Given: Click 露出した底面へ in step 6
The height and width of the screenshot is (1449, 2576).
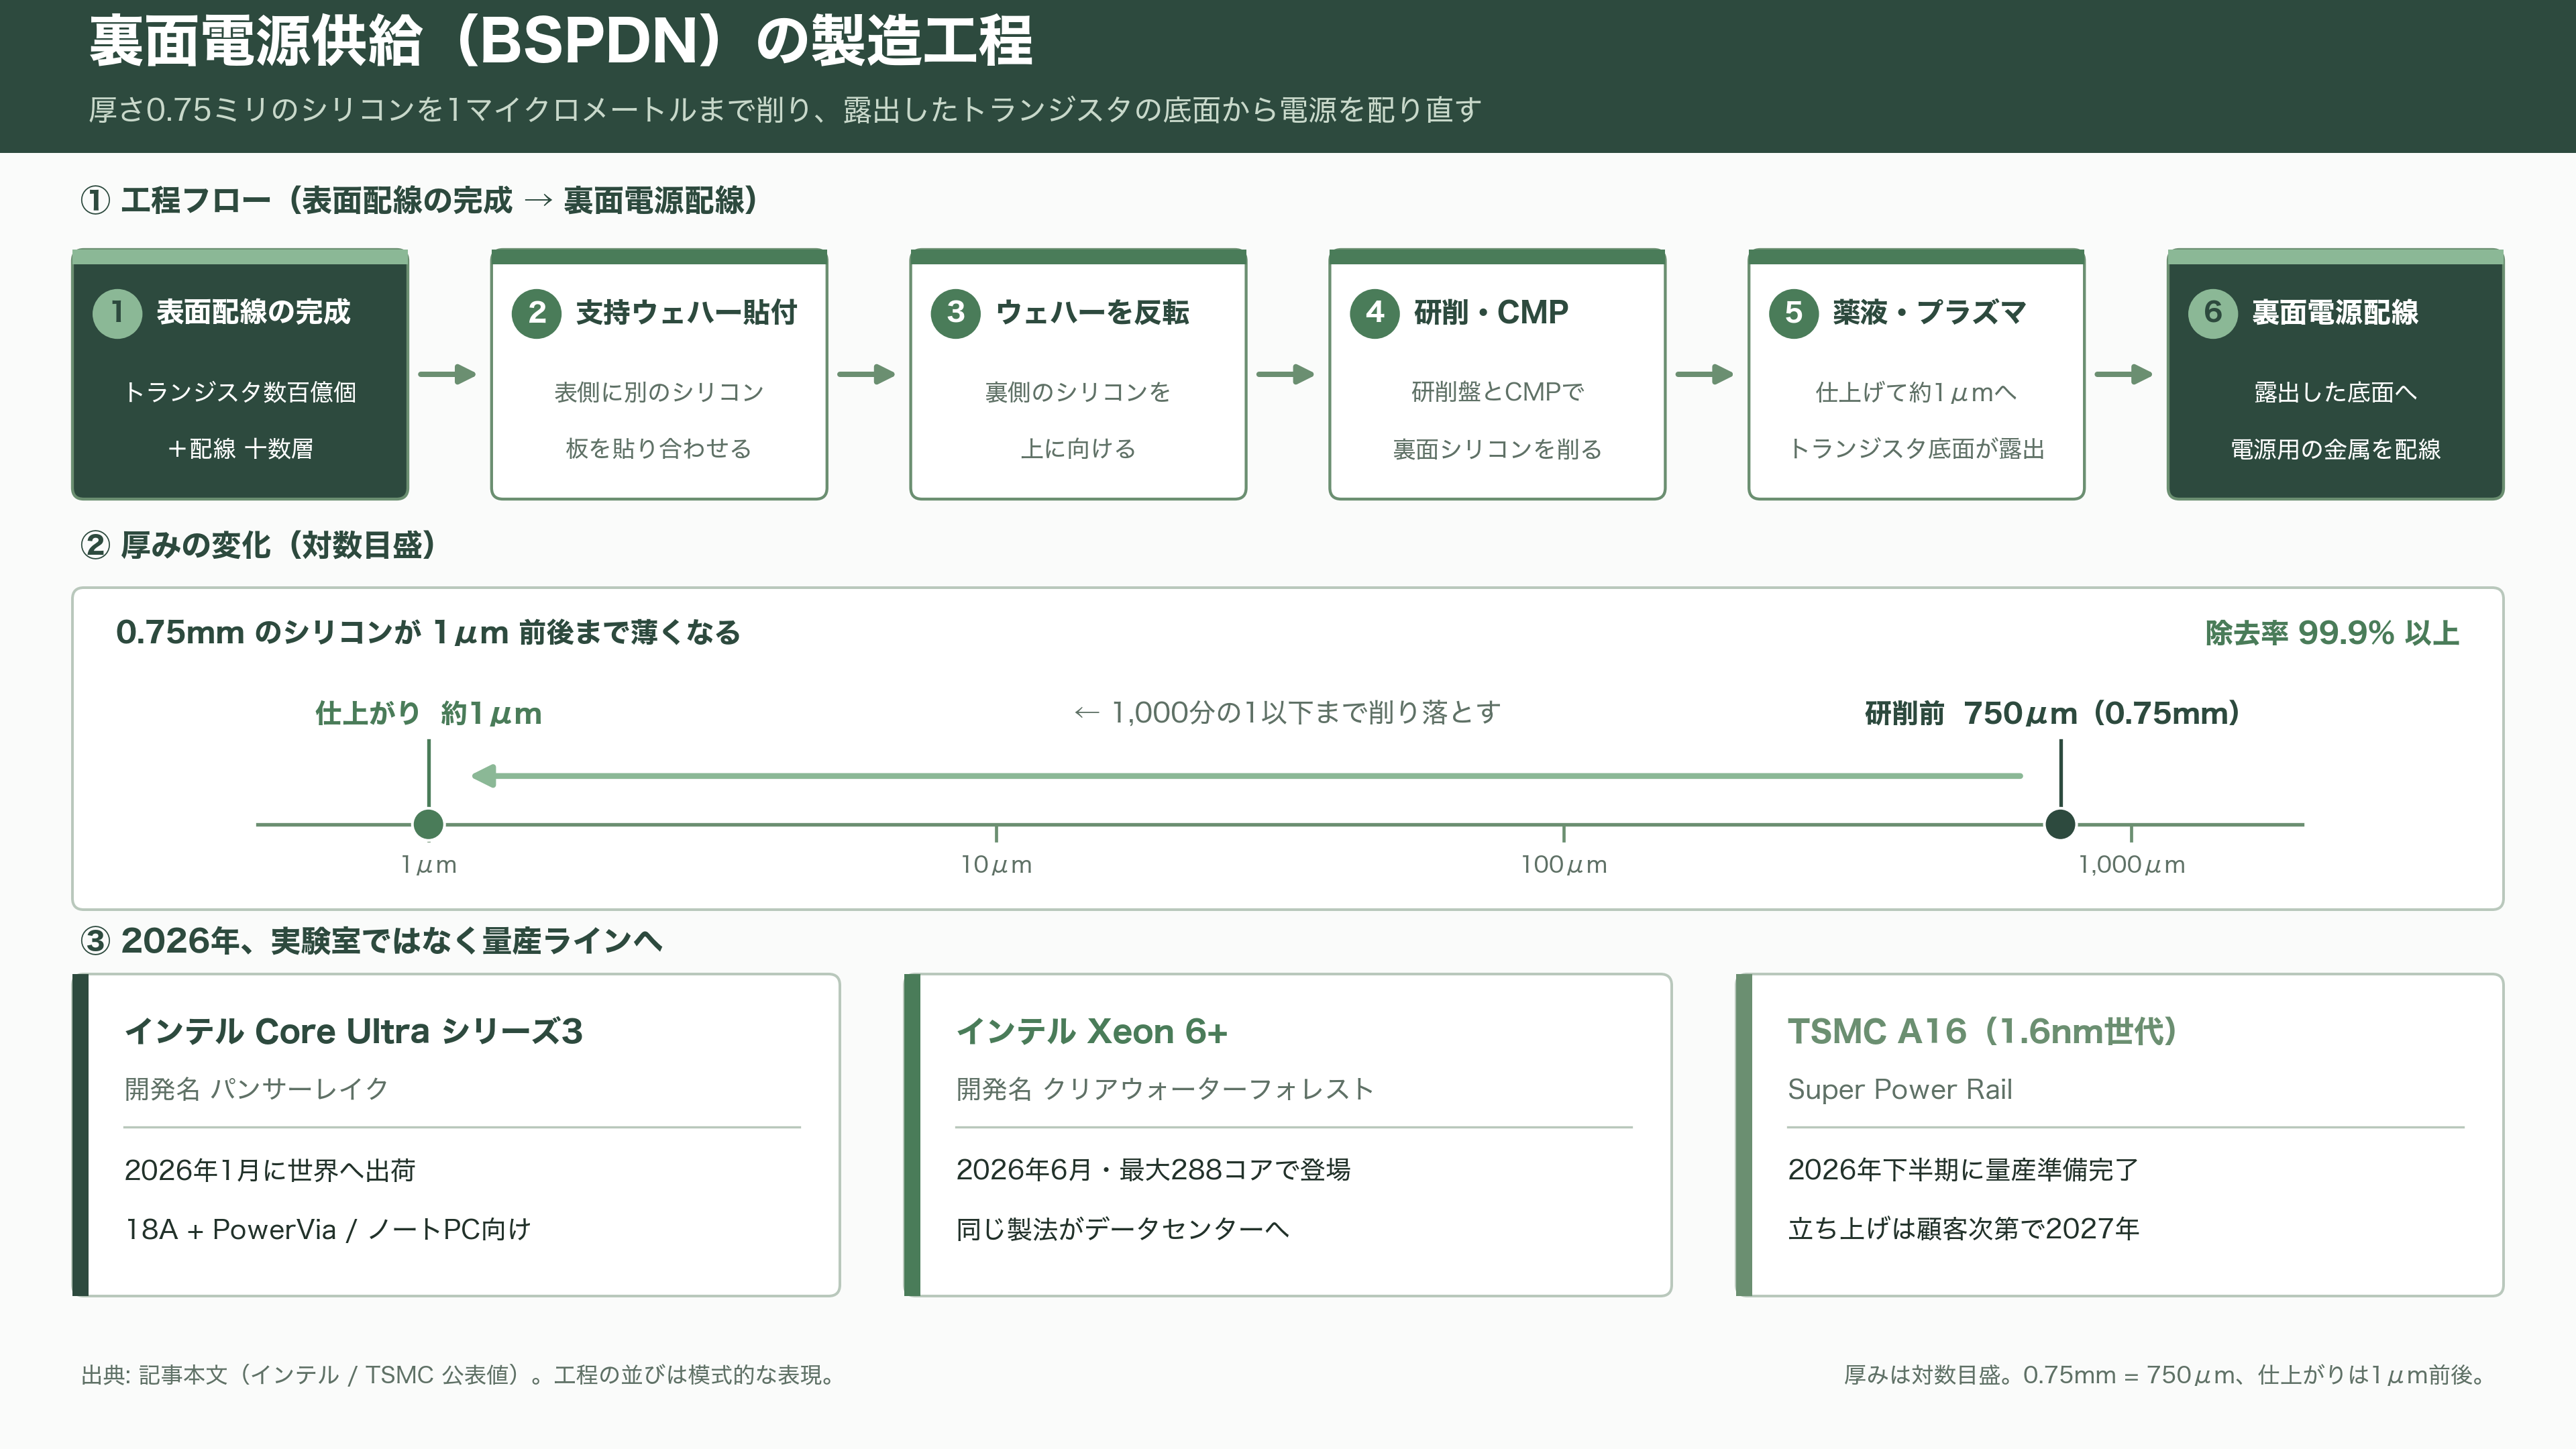Looking at the screenshot, I should [x=2335, y=392].
